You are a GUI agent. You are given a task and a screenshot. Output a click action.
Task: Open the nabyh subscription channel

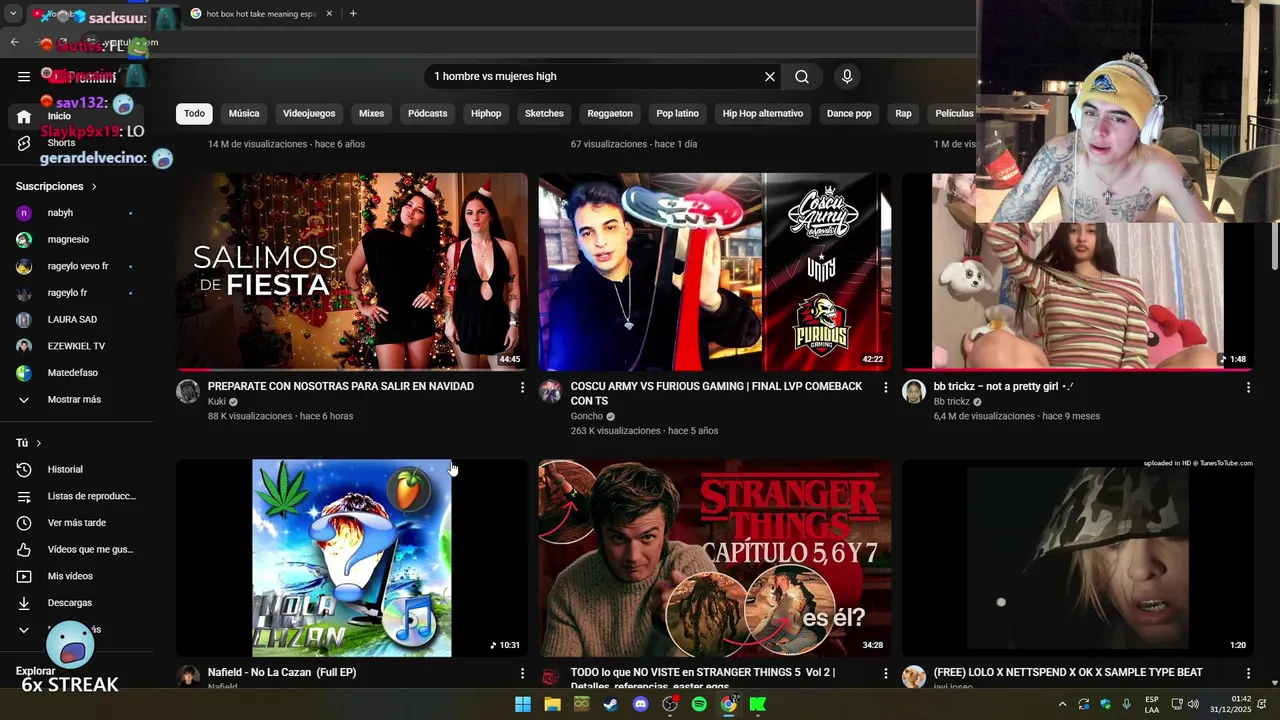tap(76, 213)
